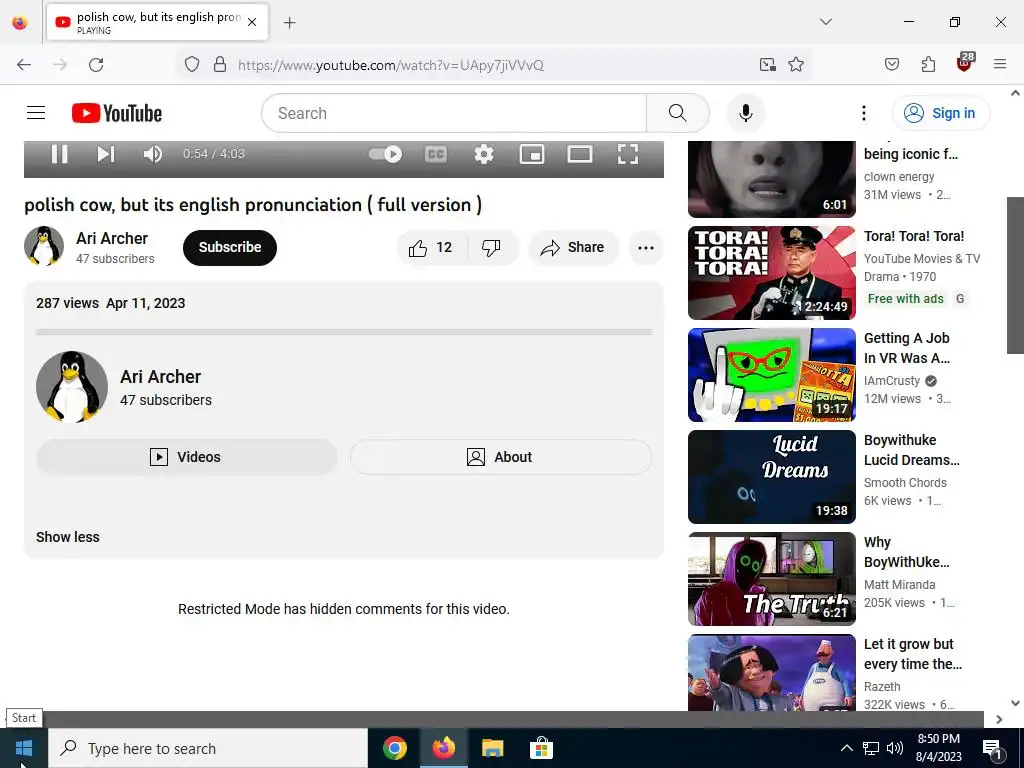
Task: Open picture-in-picture icon in address bar
Action: click(767, 65)
